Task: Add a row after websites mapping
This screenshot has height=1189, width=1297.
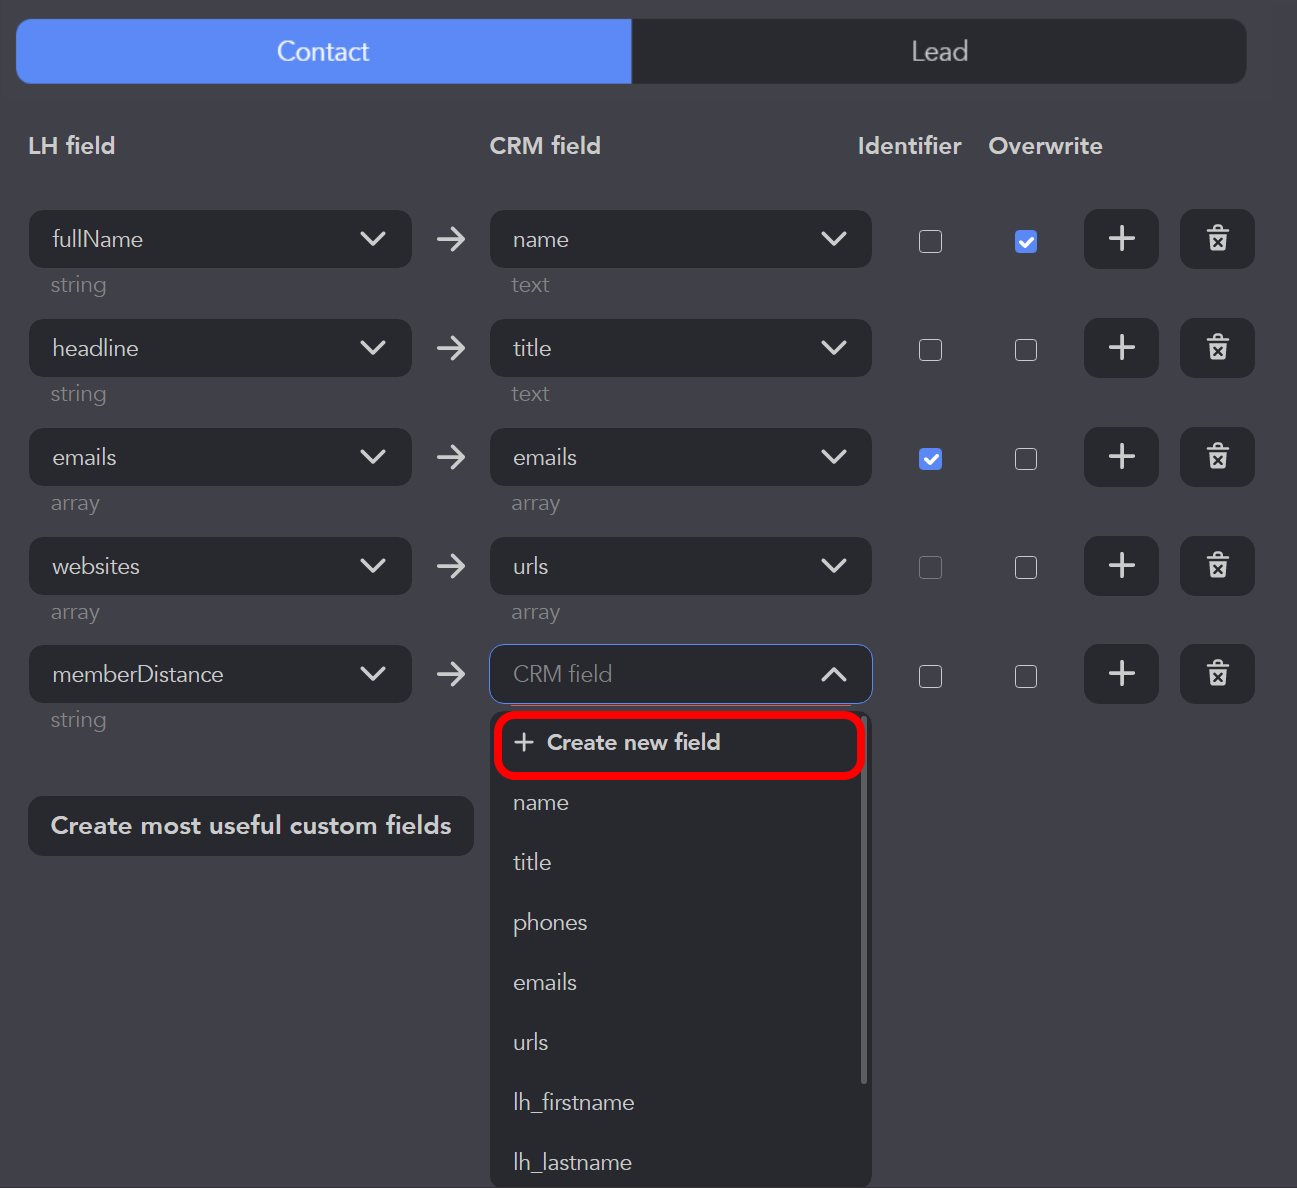Action: [x=1121, y=566]
